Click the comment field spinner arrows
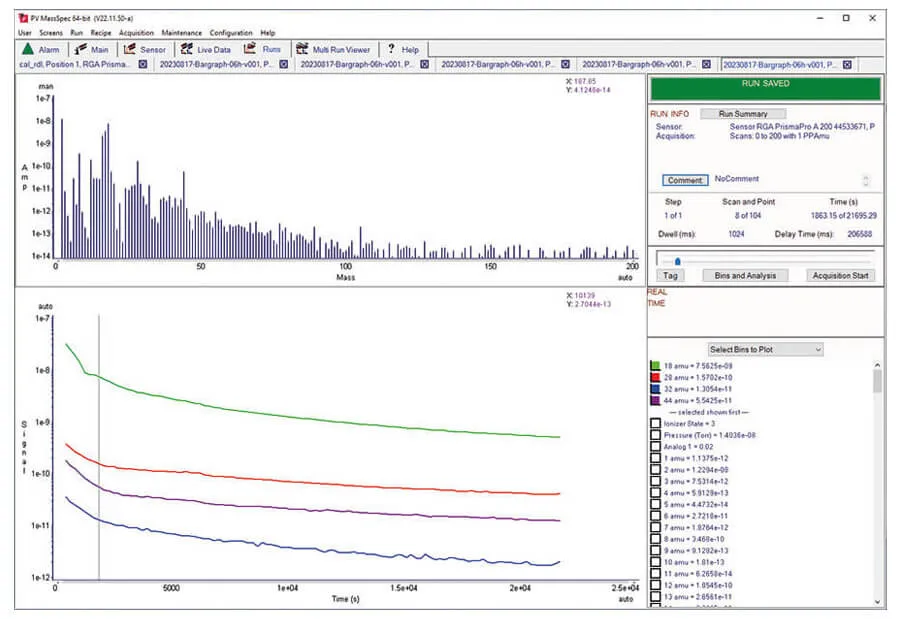The width and height of the screenshot is (900, 619). tap(866, 180)
